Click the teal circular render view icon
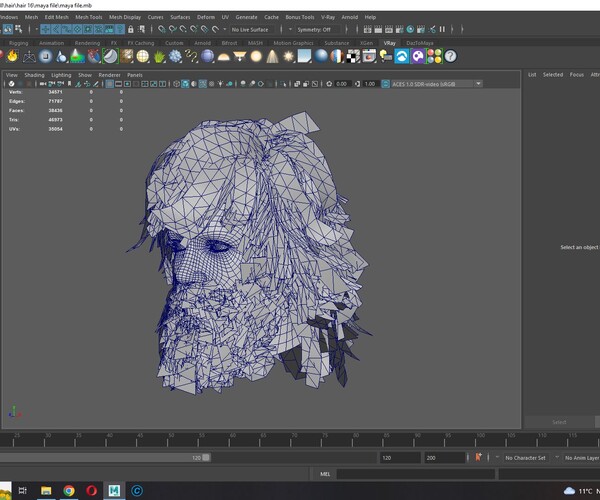Viewport: 600px width, 500px height. [410, 29]
